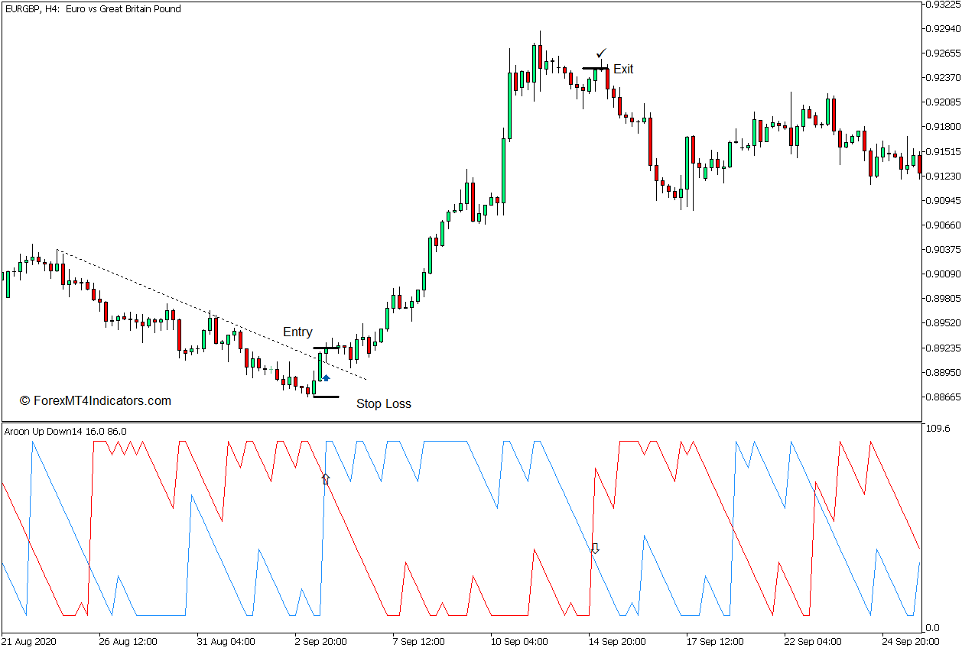Click the checkmark icon above the Exit label

[x=600, y=52]
